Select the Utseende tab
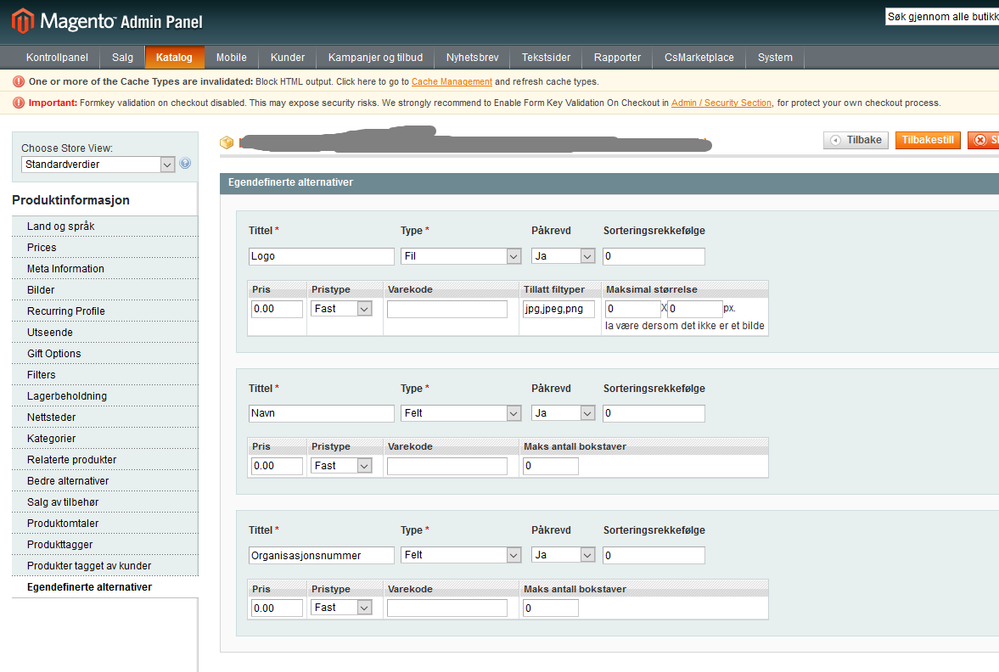The height and width of the screenshot is (672, 999). pos(105,332)
